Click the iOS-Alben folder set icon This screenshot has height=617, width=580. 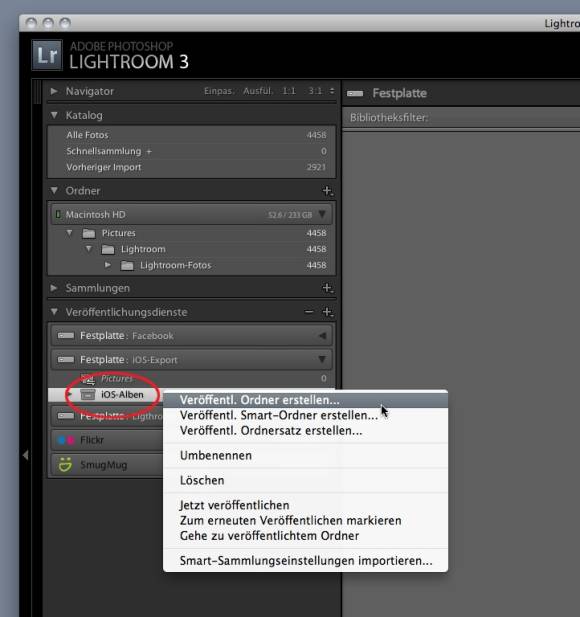[88, 394]
